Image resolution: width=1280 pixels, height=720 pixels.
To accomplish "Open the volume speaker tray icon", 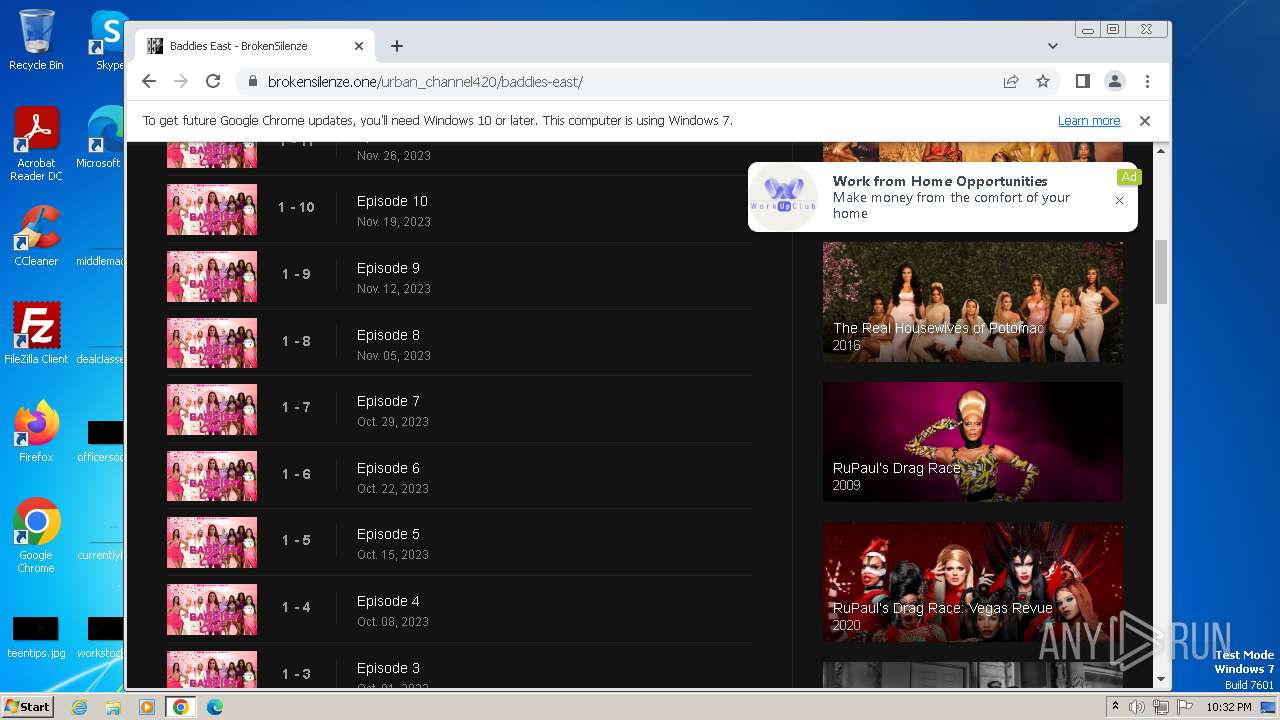I will pyautogui.click(x=1137, y=707).
